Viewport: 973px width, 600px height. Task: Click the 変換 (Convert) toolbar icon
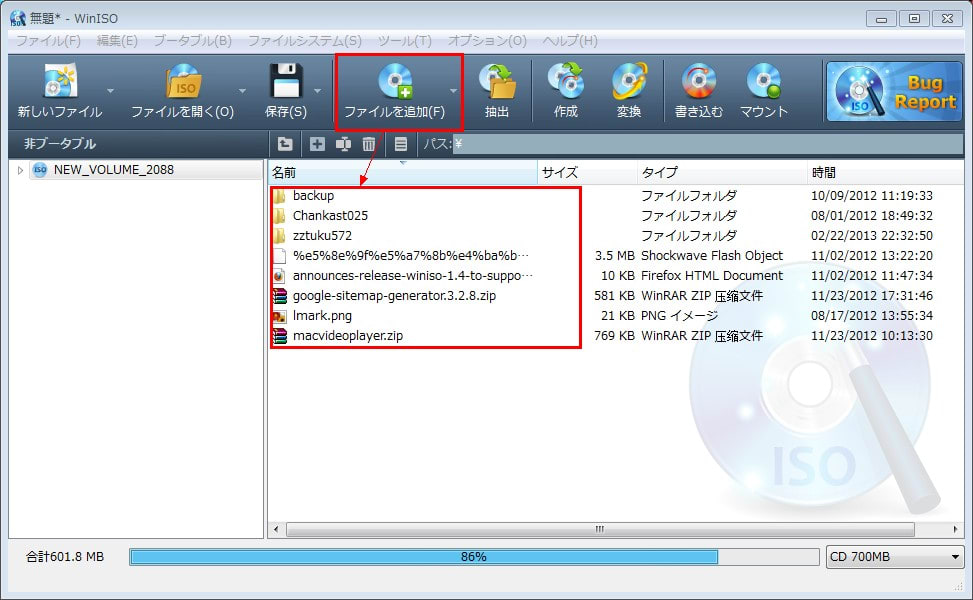[629, 81]
